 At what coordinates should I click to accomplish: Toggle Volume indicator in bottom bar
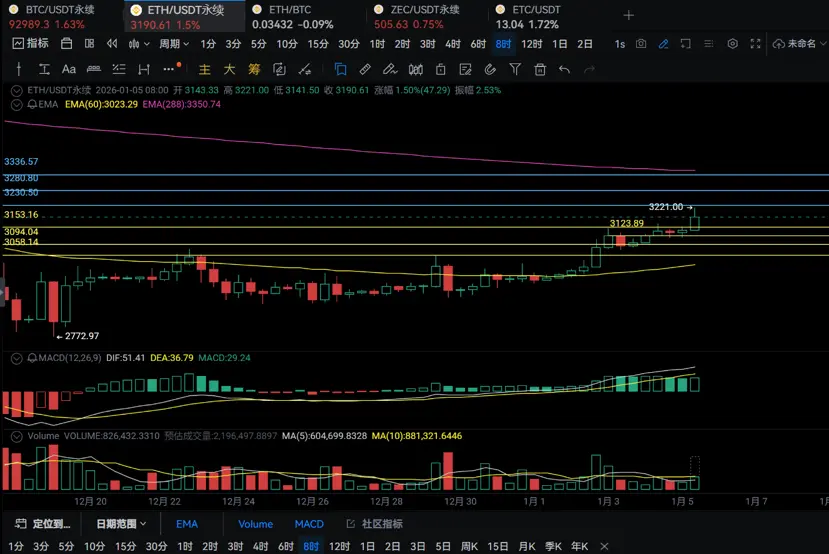click(x=255, y=524)
